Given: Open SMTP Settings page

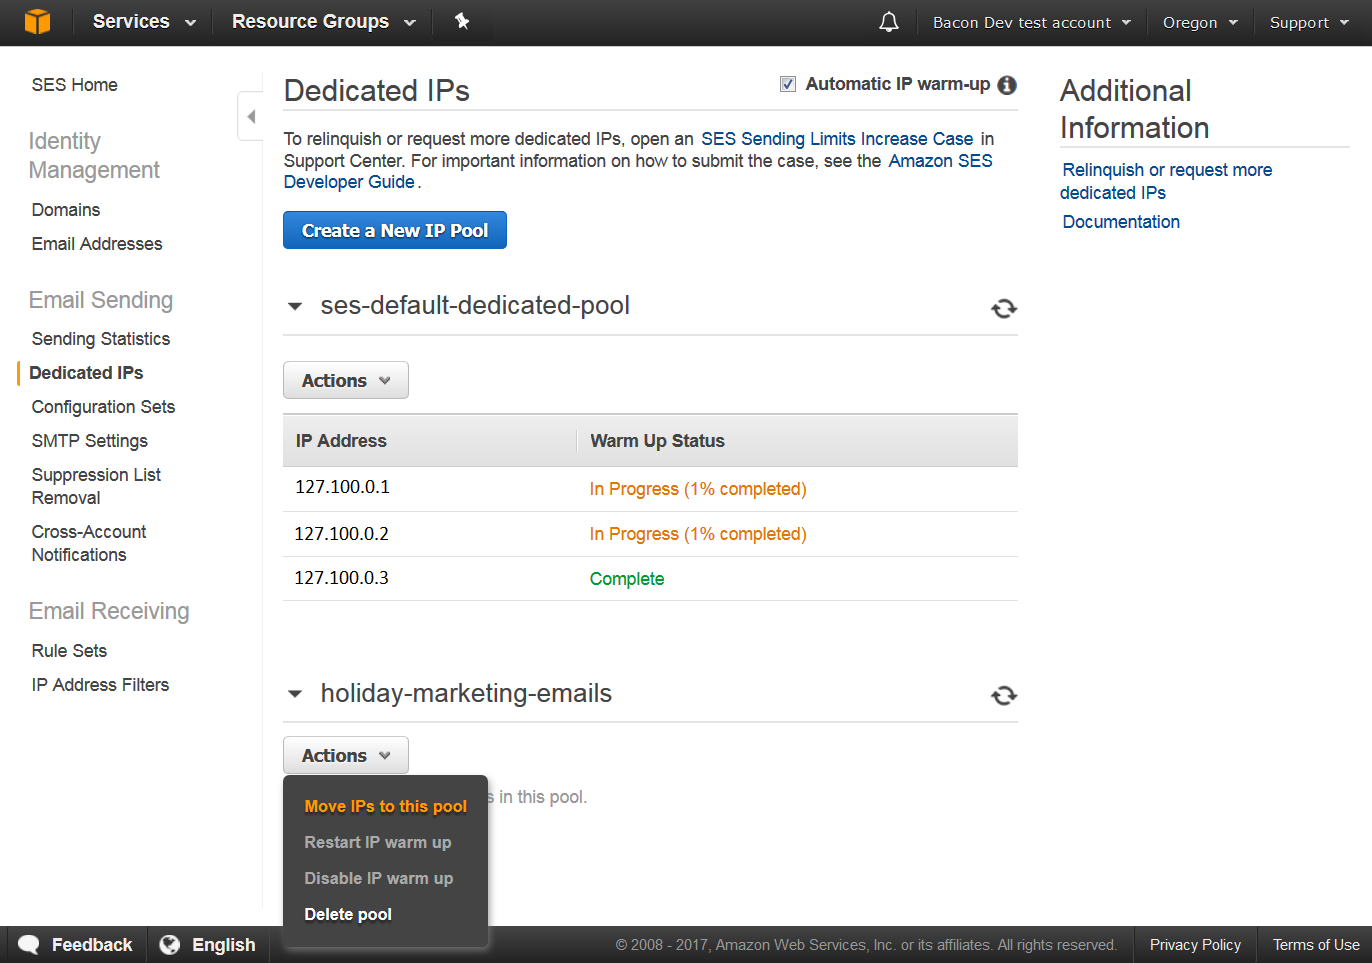Looking at the screenshot, I should (x=90, y=441).
